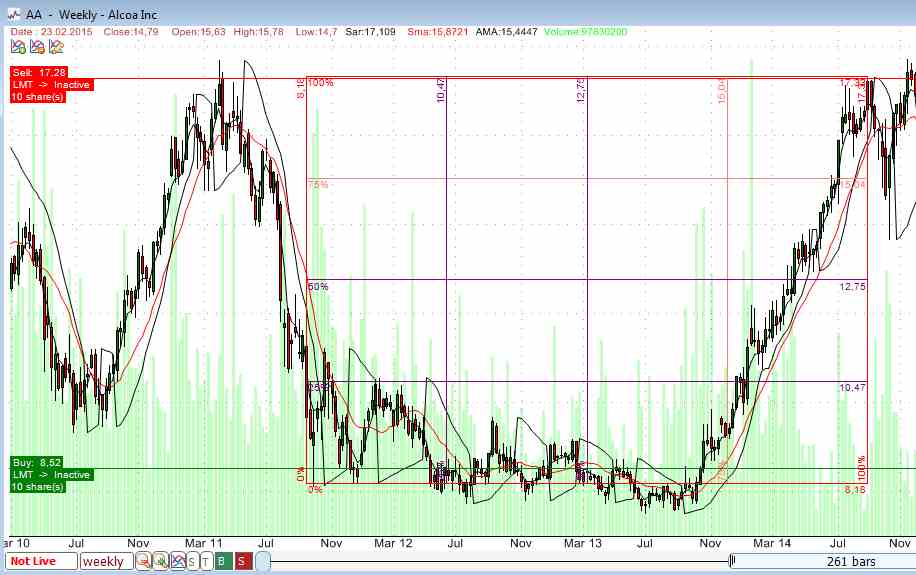Click the left handle of the bars slider
Screen dimensions: 916x575
point(262,561)
